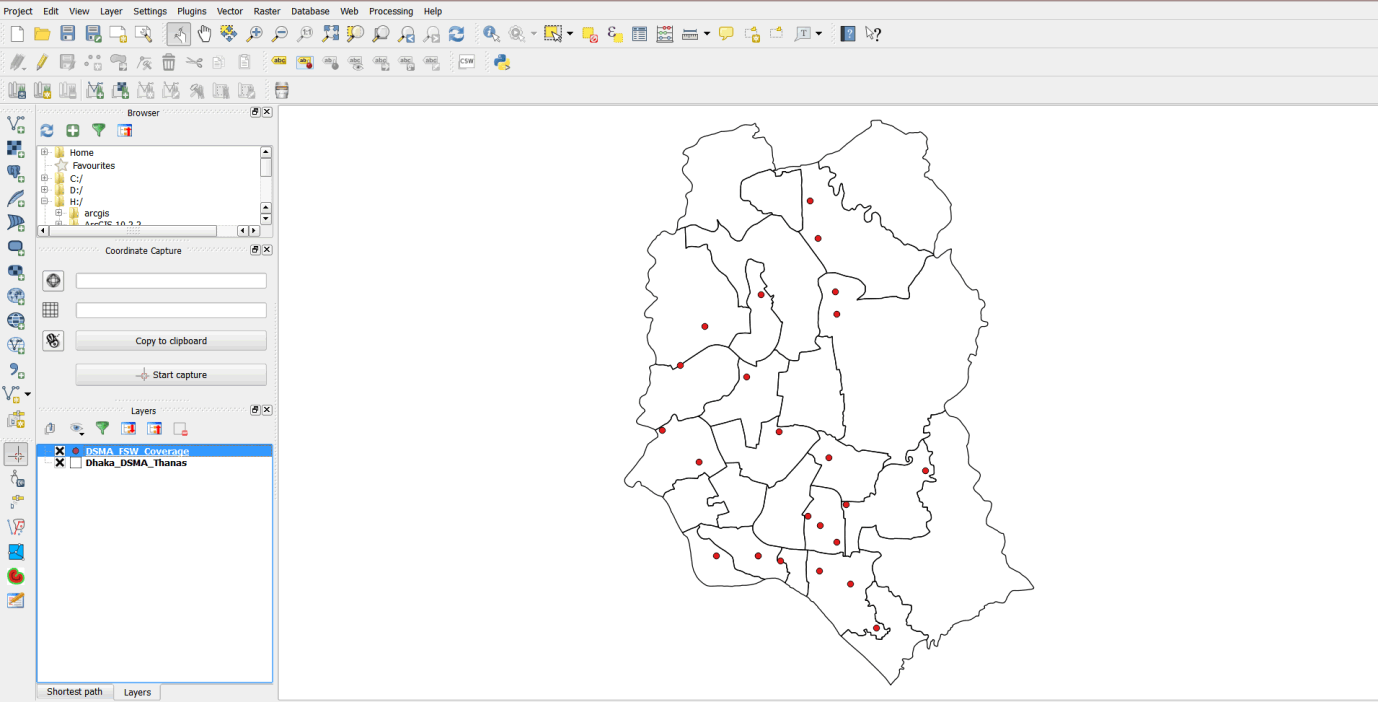Select Favourites in the Browser tree
This screenshot has width=1378, height=702.
[94, 166]
